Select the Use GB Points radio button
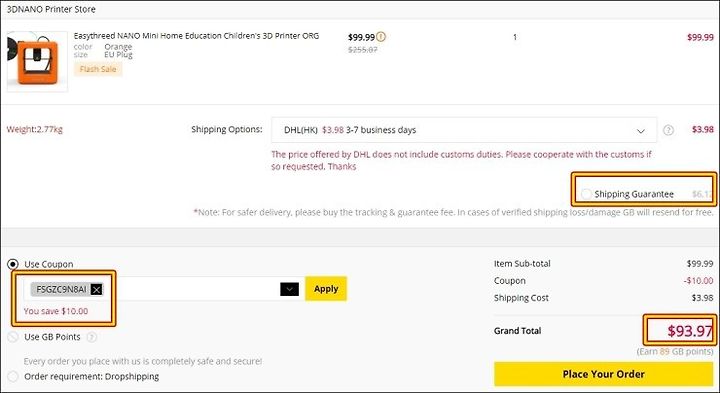Viewport: 720px width, 393px height. (x=13, y=337)
